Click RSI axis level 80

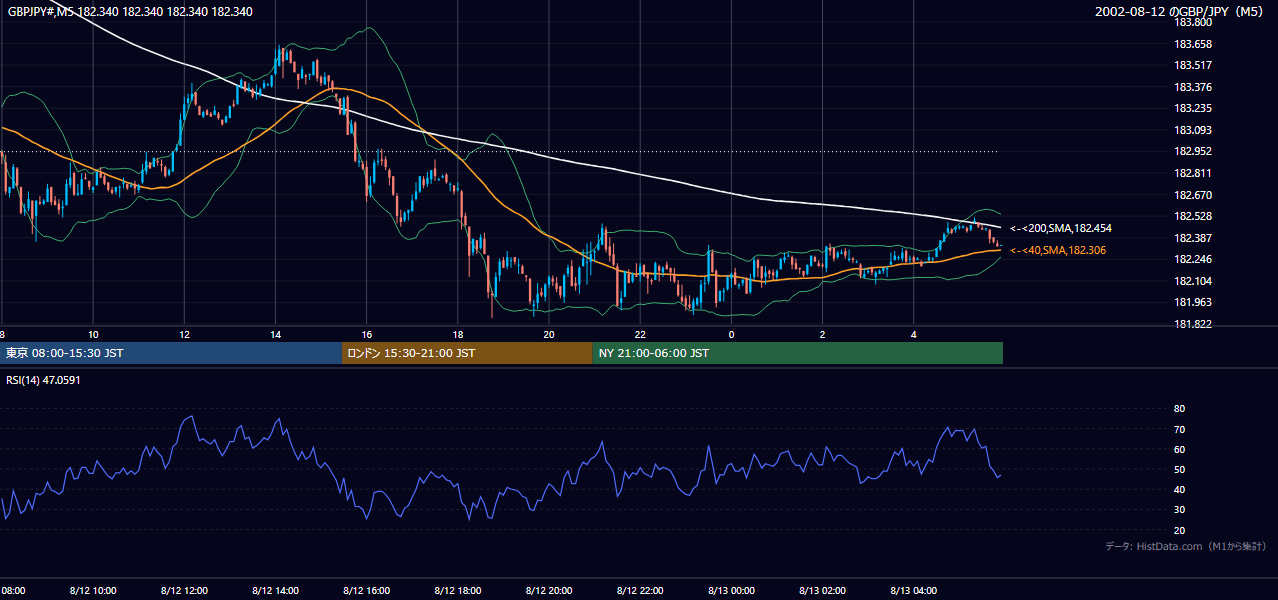pyautogui.click(x=1179, y=409)
